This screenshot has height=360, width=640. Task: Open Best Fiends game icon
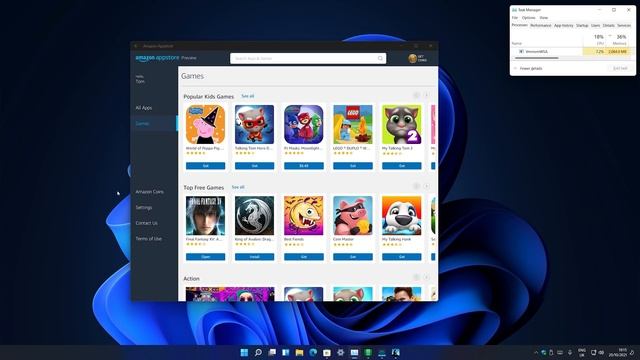point(304,216)
